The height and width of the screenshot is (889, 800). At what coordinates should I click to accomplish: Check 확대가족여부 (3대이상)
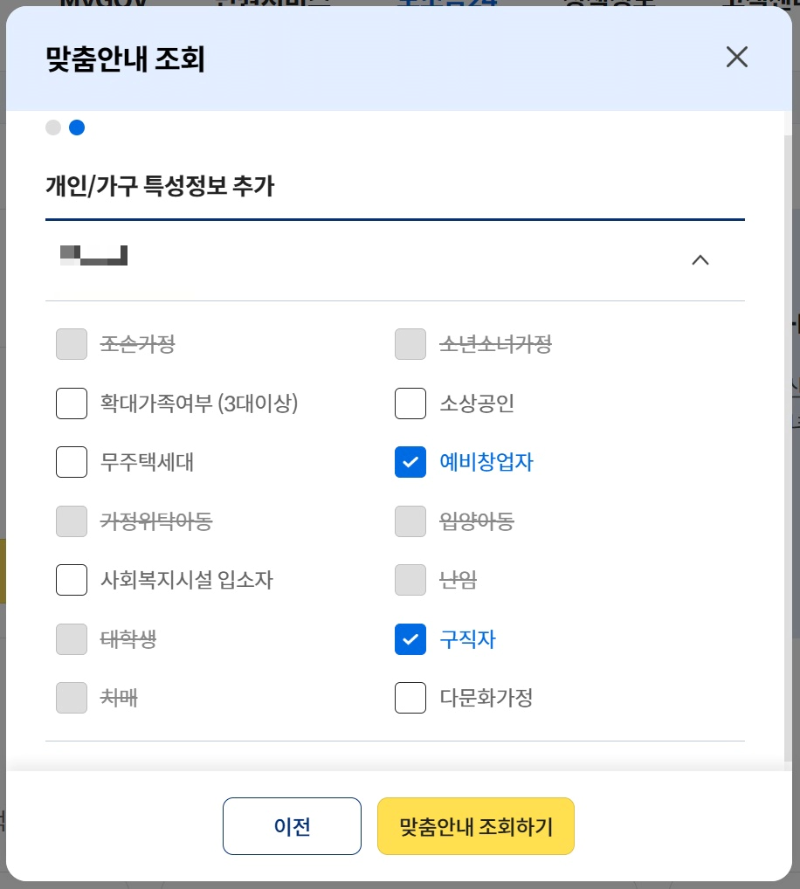(x=71, y=403)
